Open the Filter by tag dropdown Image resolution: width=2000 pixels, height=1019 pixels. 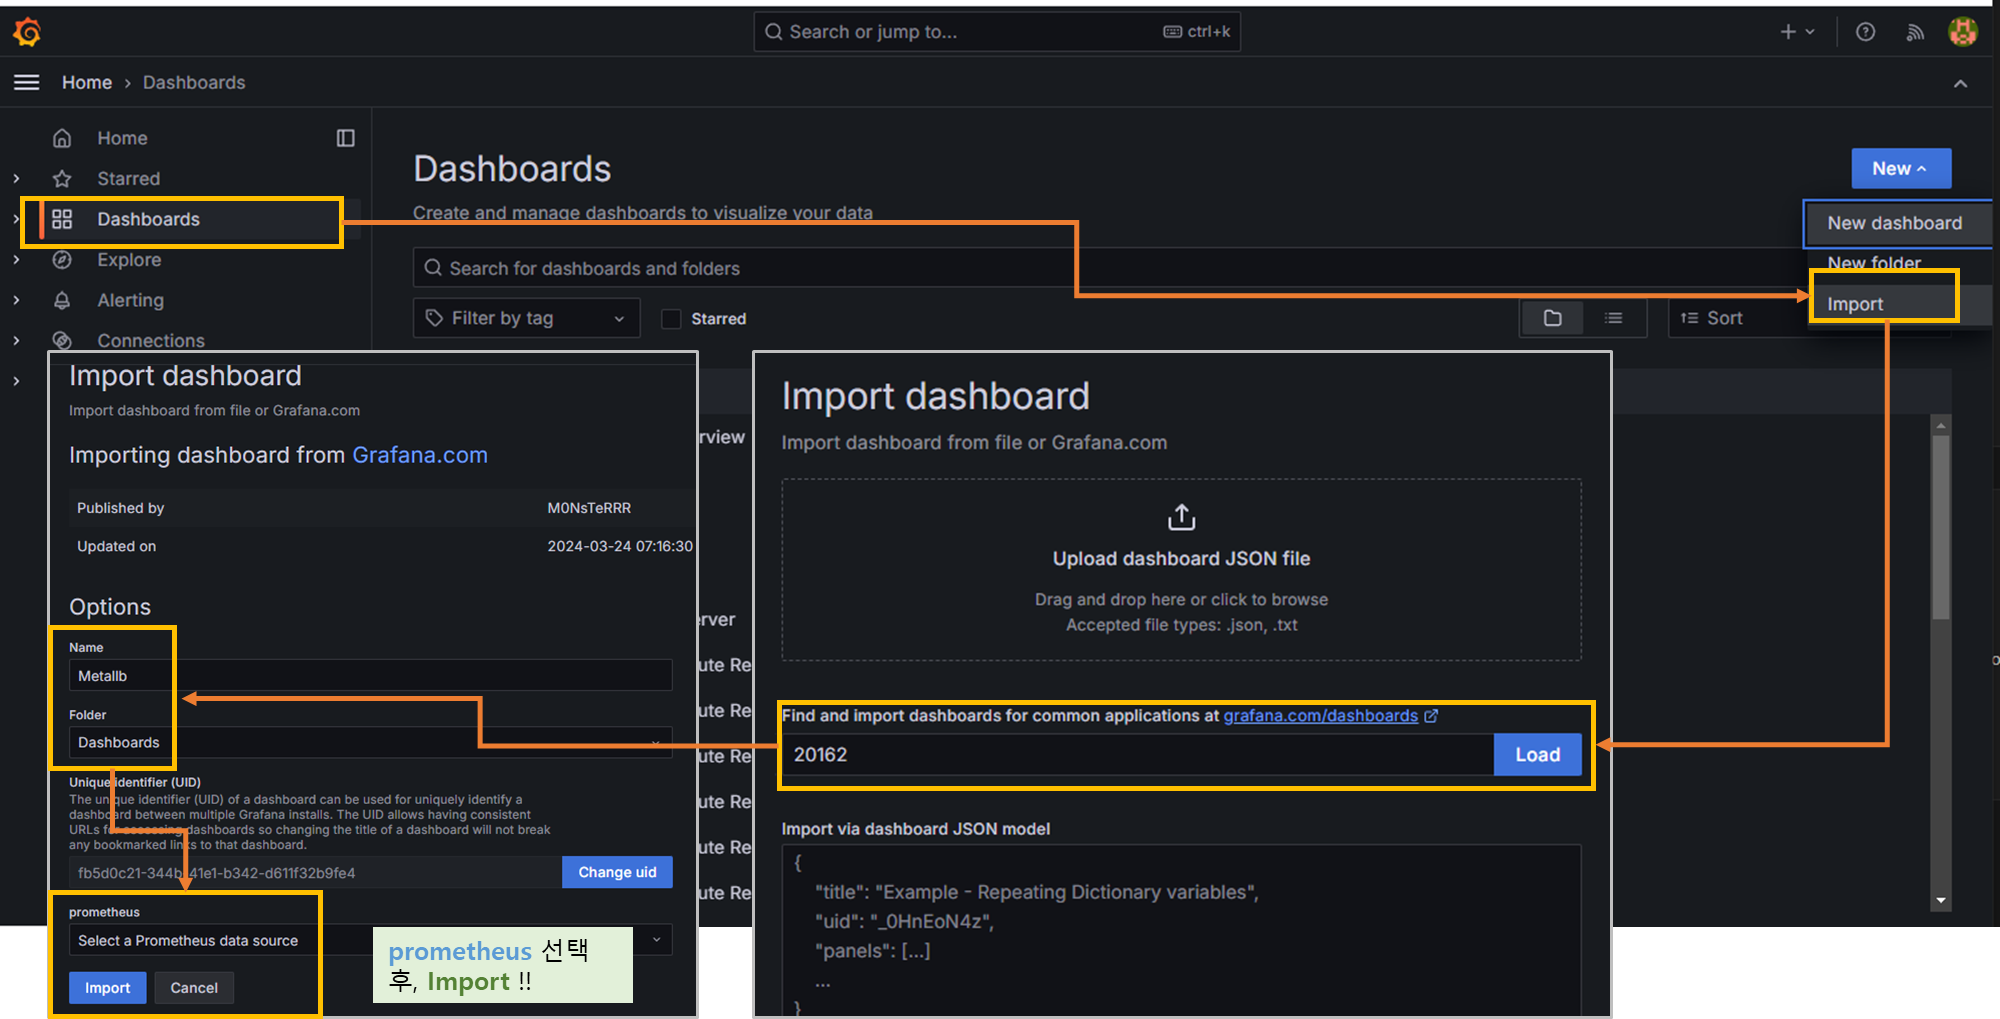(x=526, y=318)
